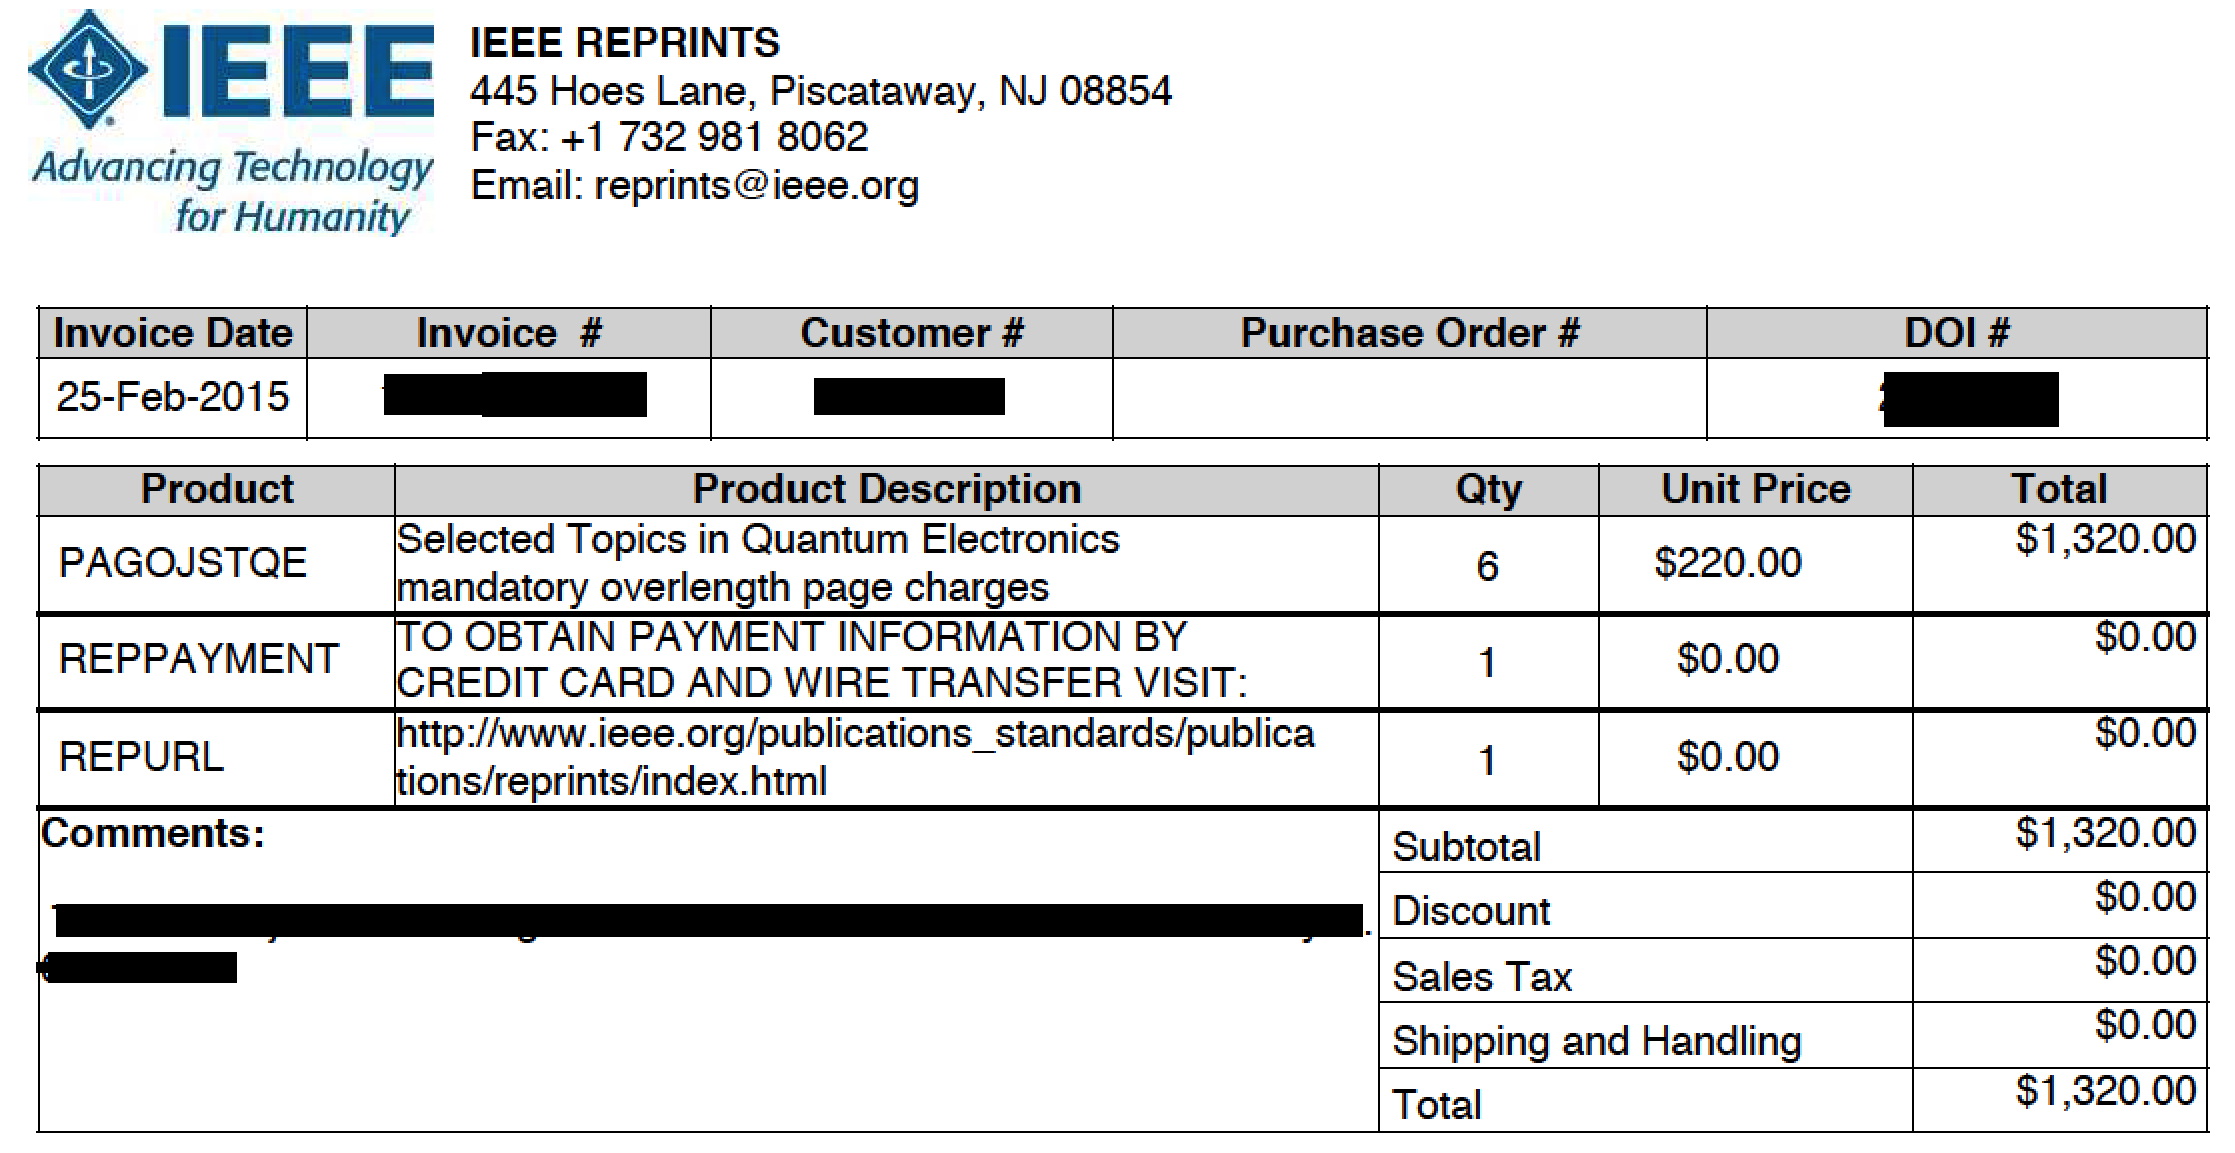
Task: Click the DOI # column header
Action: click(1956, 333)
